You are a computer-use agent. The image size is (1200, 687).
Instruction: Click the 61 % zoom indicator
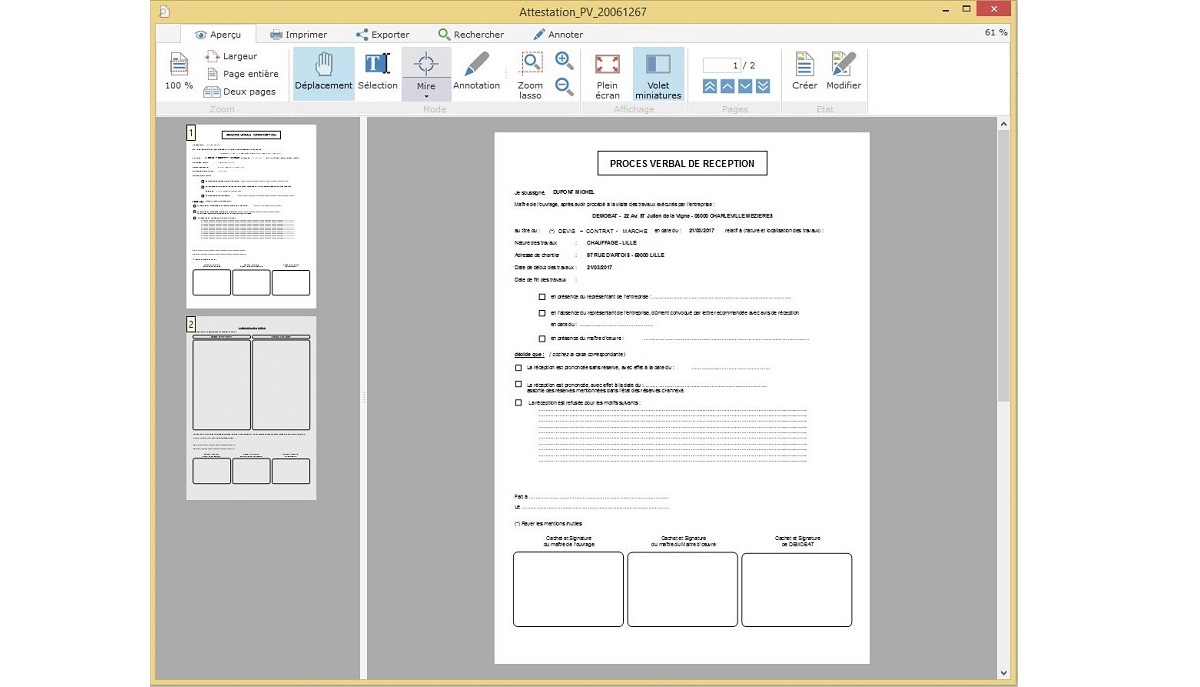[x=996, y=33]
